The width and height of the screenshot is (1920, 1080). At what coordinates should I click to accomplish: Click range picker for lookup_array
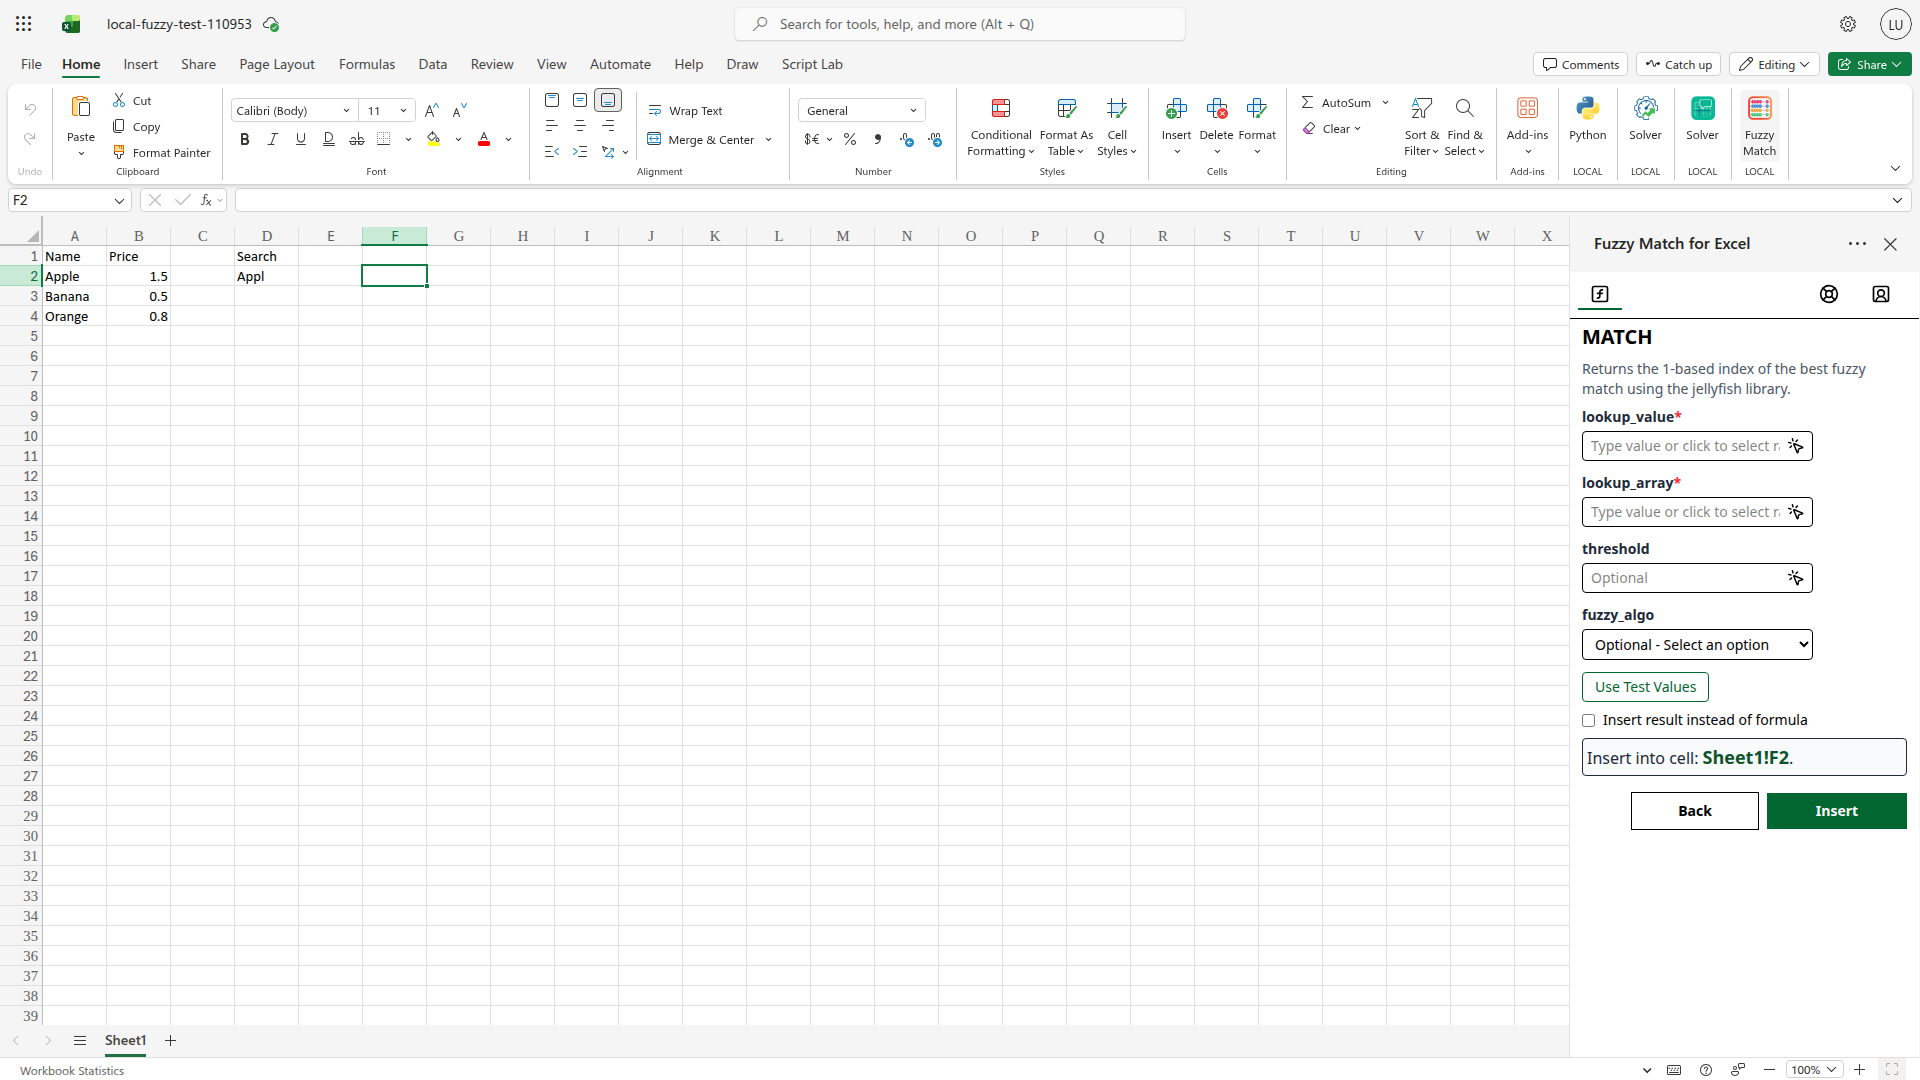point(1796,512)
